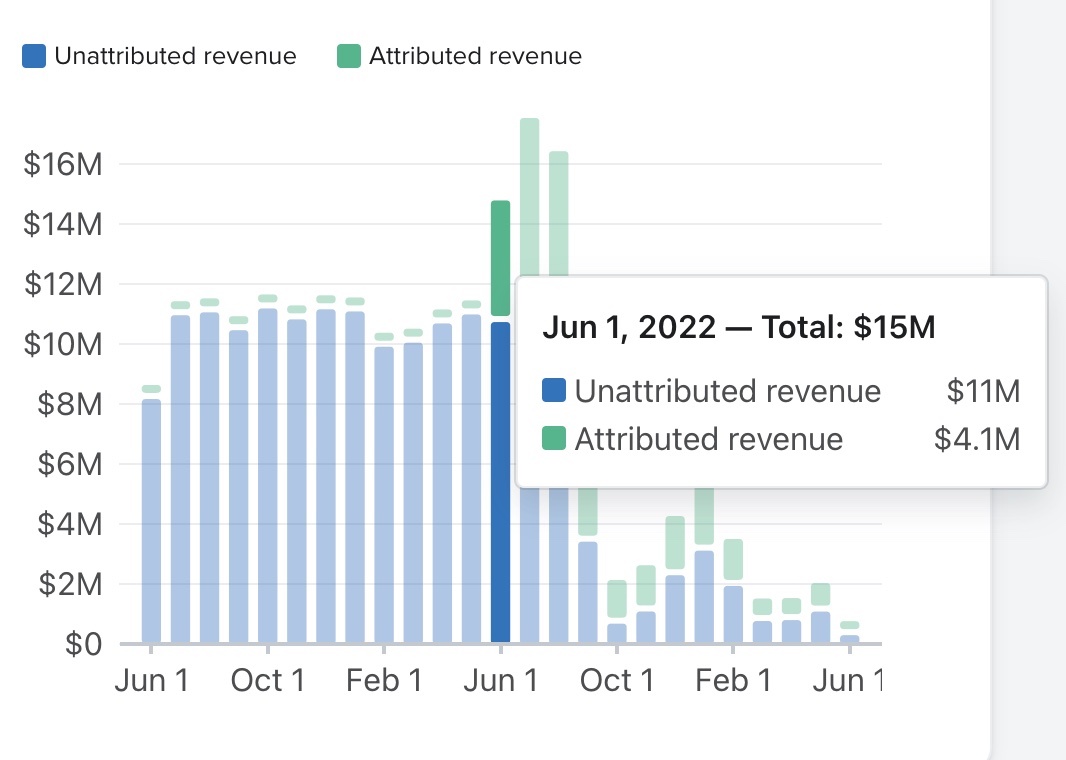This screenshot has width=1066, height=760.
Task: Click the blue square icon inside the tooltip
Action: 554,391
